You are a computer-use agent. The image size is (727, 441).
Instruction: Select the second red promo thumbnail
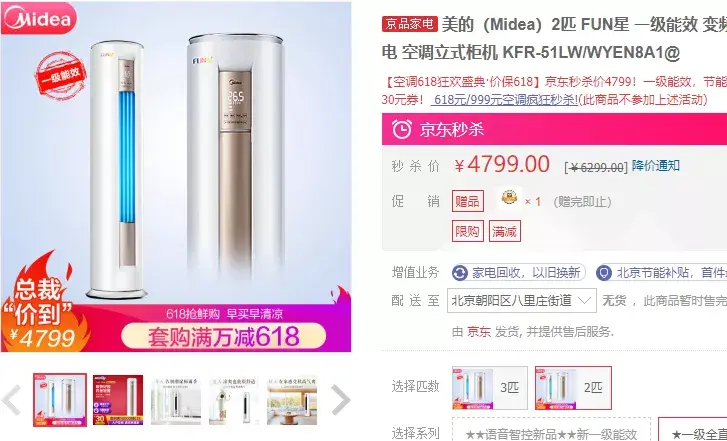tap(118, 400)
